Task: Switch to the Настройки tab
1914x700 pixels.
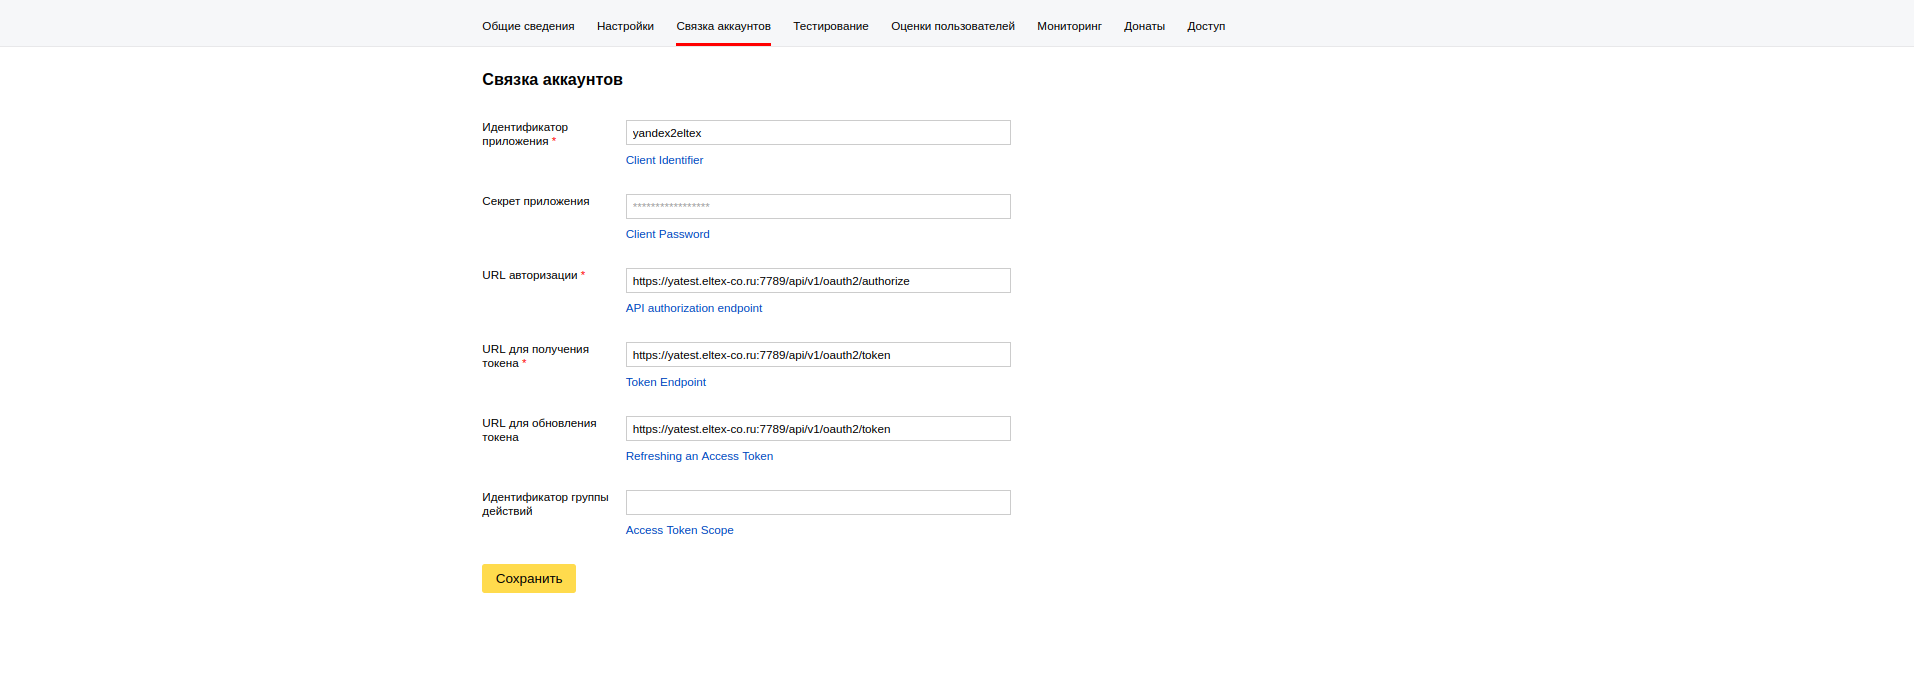Action: click(625, 26)
